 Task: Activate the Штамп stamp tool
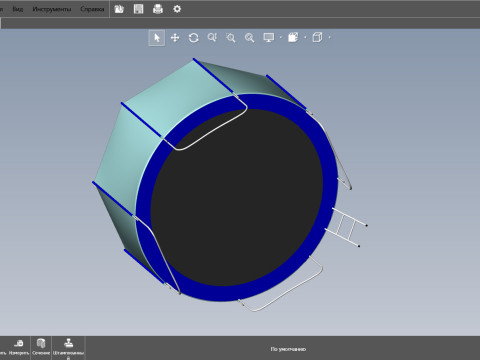(x=68, y=348)
